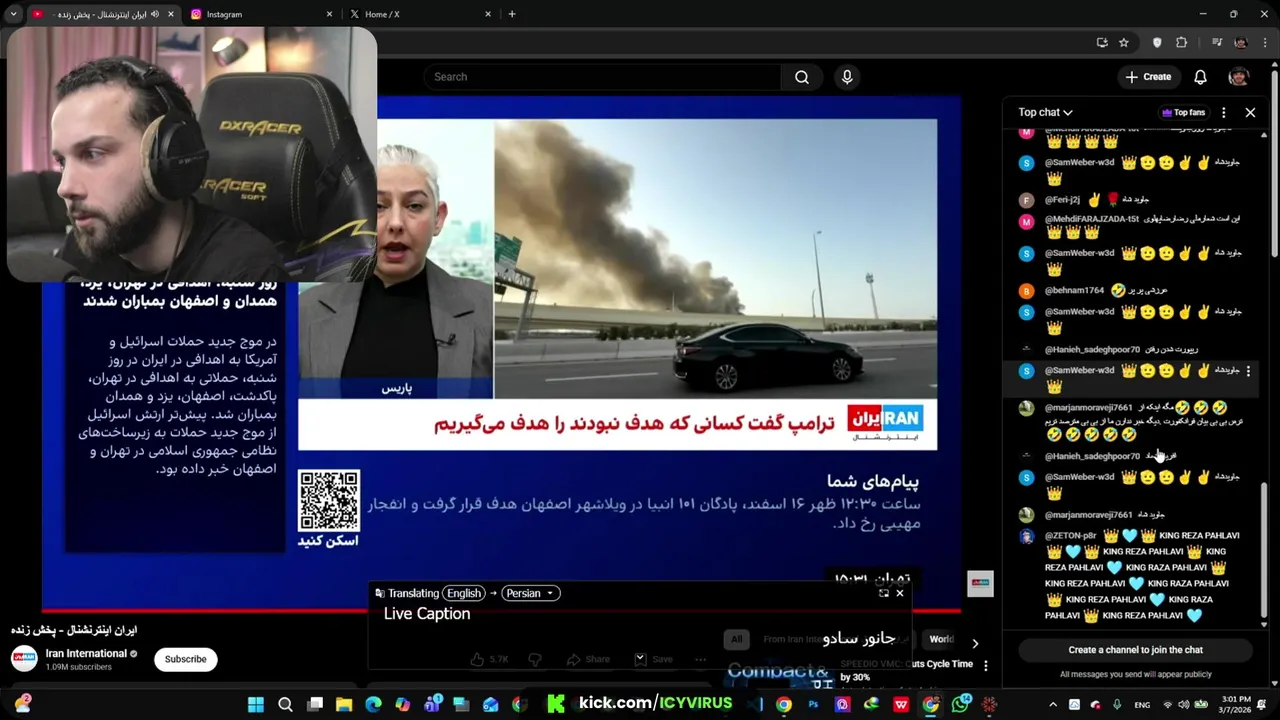
Task: Launch Microsoft Edge from taskbar
Action: pos(373,705)
